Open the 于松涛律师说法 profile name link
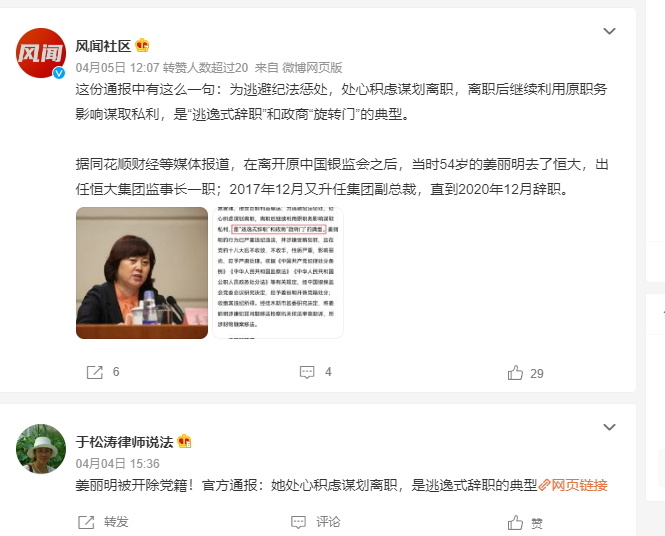 pyautogui.click(x=124, y=442)
